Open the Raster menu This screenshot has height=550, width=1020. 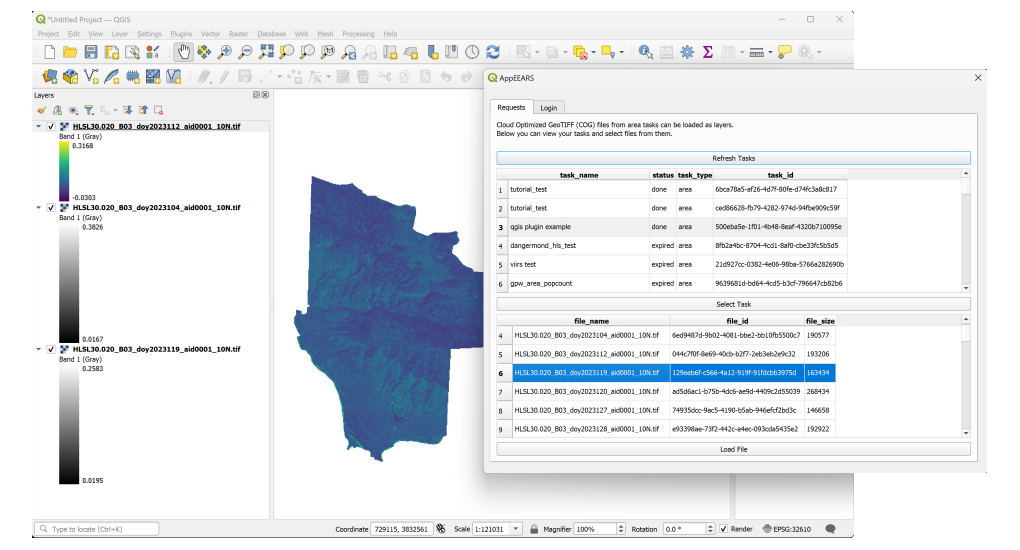[238, 34]
